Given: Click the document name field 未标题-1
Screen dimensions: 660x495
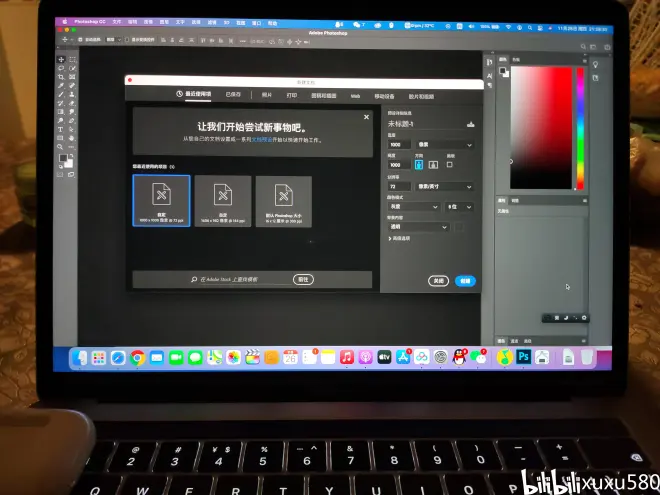Looking at the screenshot, I should point(425,124).
